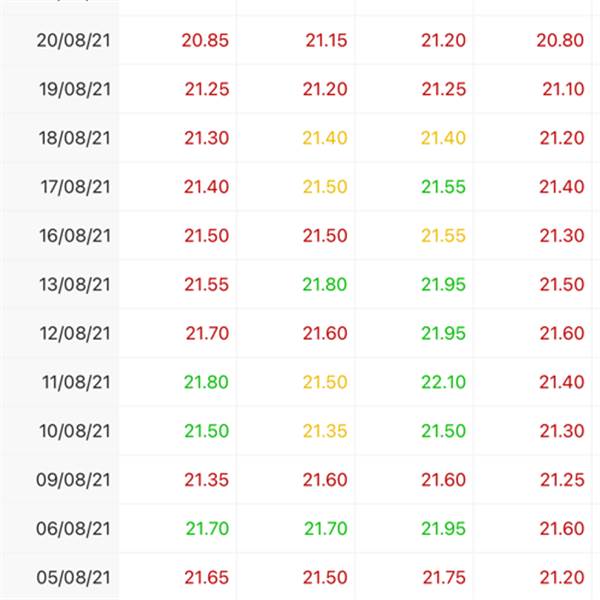Select the 21.75 value on 05/08/21
Viewport: 600px width, 600px height.
tap(444, 578)
